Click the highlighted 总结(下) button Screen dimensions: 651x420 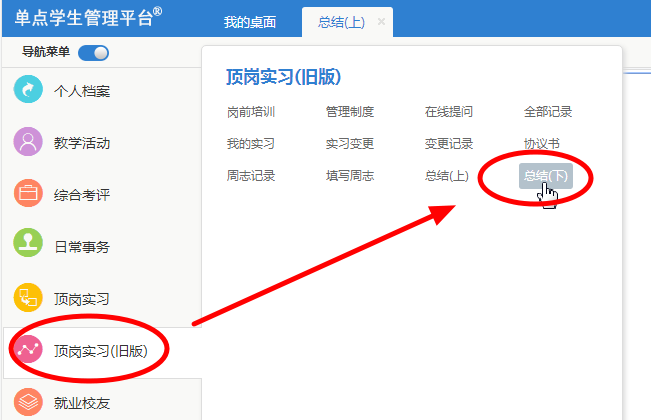pyautogui.click(x=546, y=176)
